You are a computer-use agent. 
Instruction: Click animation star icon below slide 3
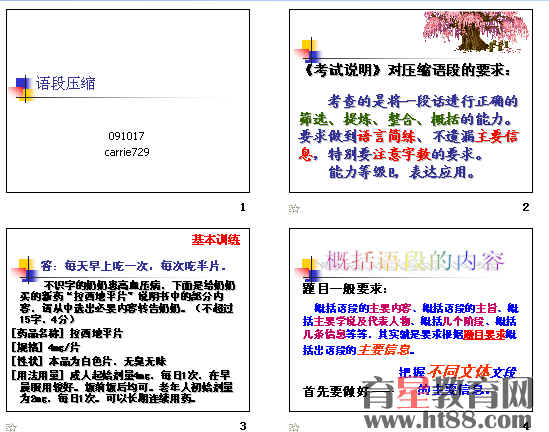click(x=11, y=427)
